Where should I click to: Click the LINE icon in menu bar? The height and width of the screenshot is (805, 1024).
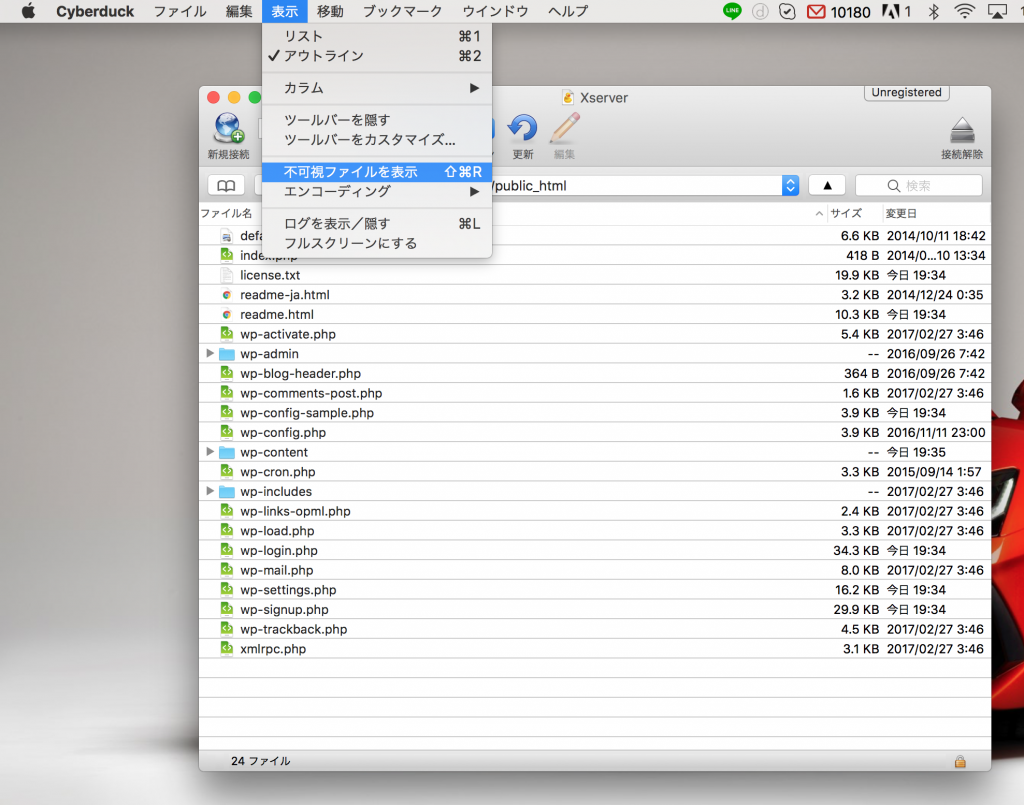(x=732, y=12)
